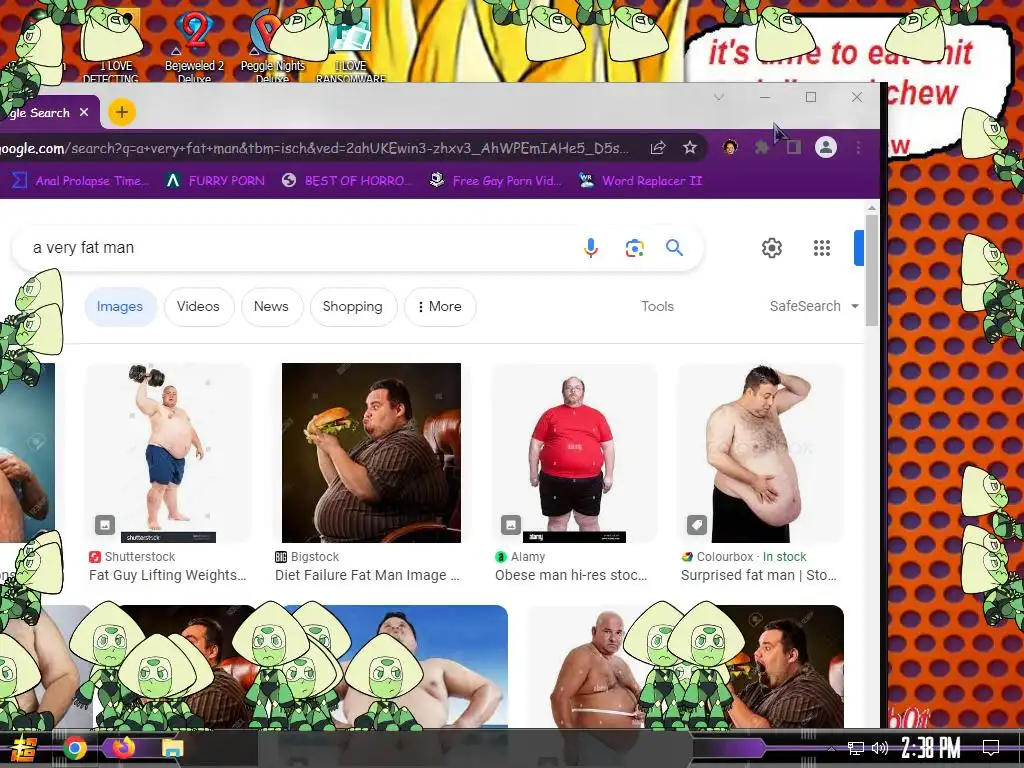Screen dimensions: 1024x768
Task: Click the Obese man hi-res stock title
Action: [571, 575]
